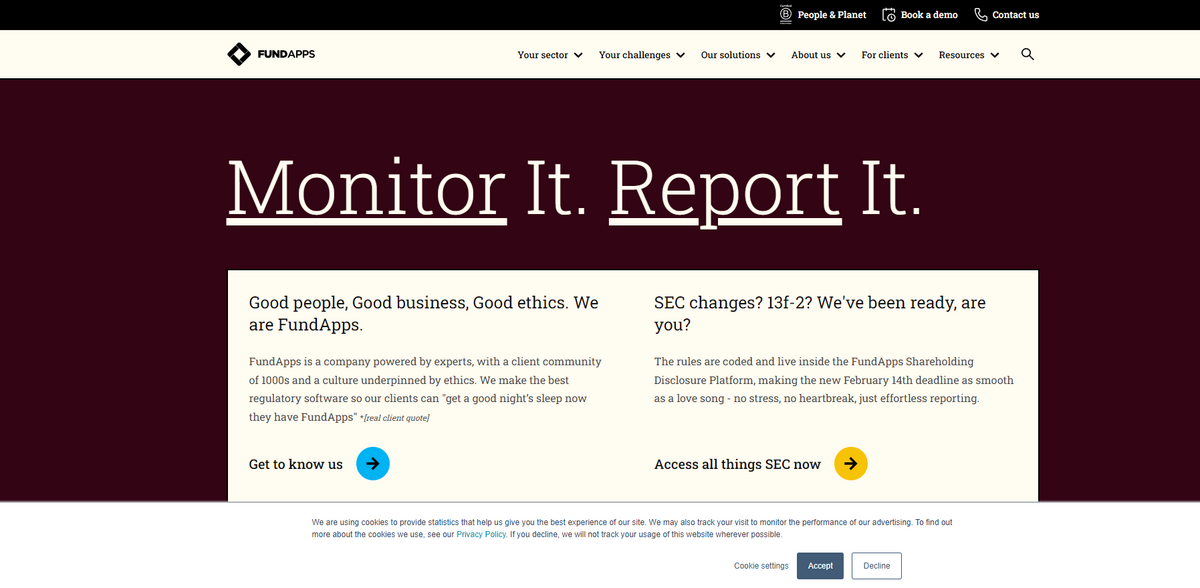The image size is (1200, 588).
Task: Open the search magnifier icon
Action: tap(1027, 54)
